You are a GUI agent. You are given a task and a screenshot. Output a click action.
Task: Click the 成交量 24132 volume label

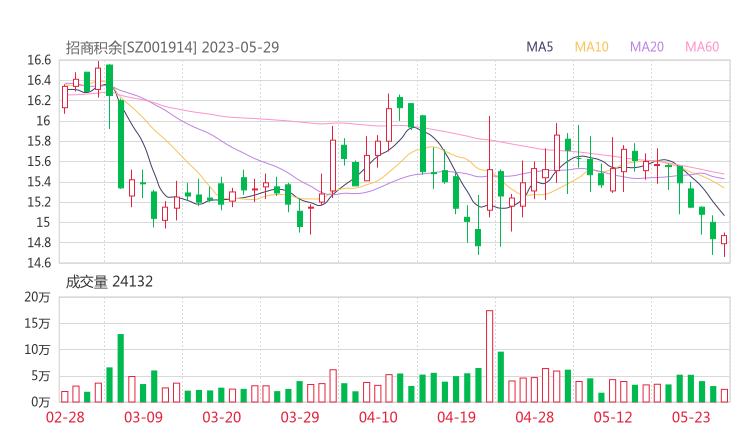[109, 282]
